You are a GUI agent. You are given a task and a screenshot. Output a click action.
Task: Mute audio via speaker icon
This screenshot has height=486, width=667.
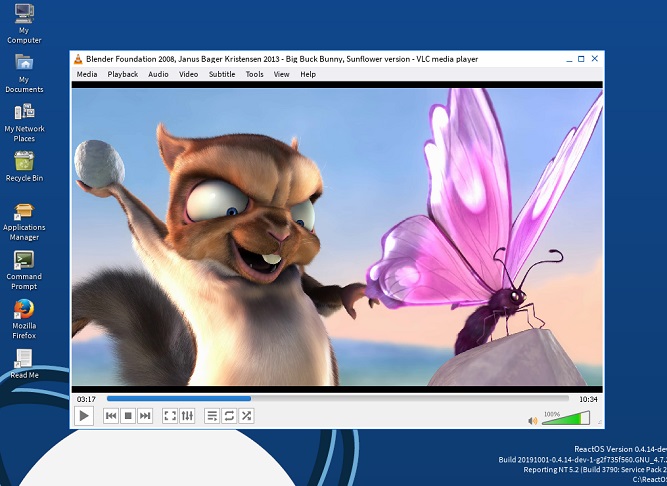tap(532, 421)
